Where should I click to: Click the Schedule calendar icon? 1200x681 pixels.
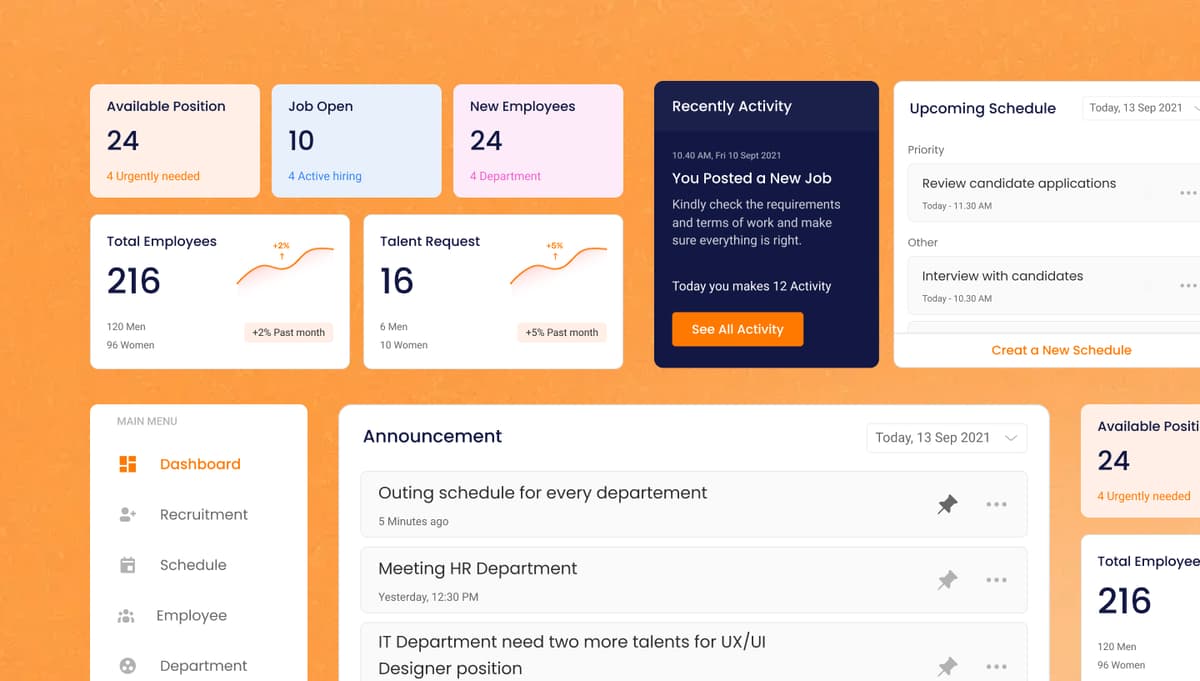[x=127, y=565]
